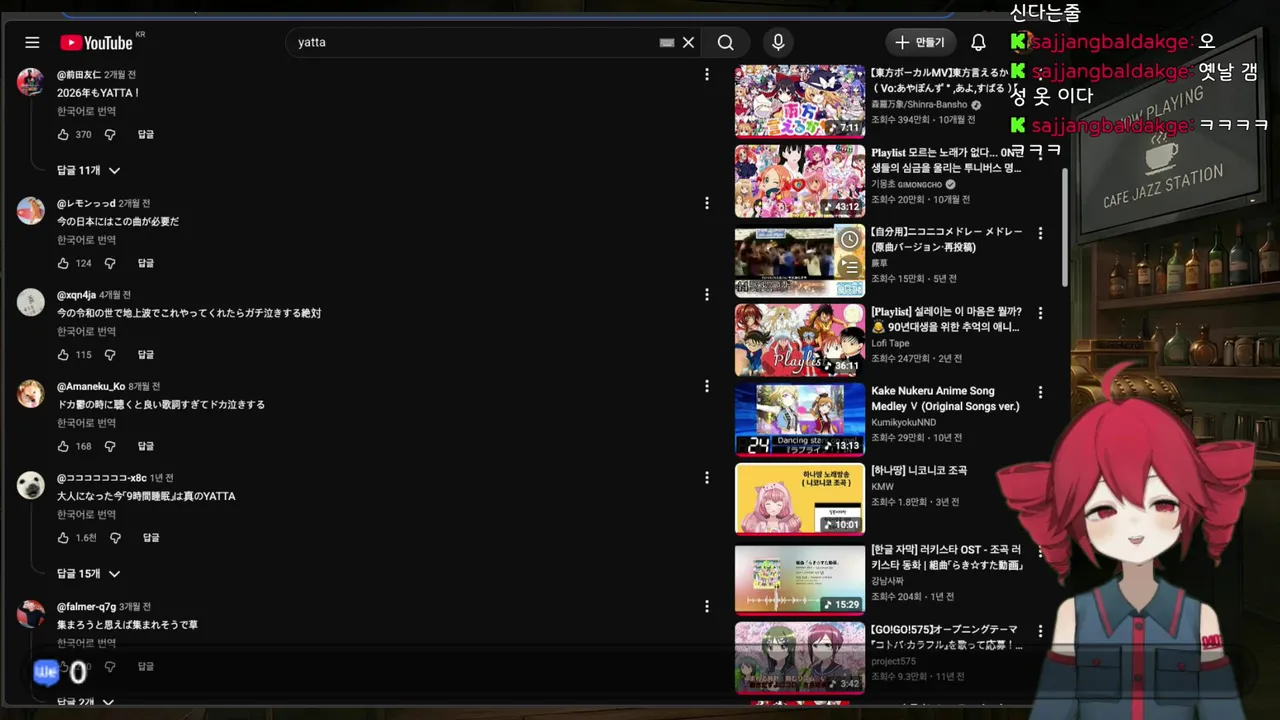The image size is (1280, 720).
Task: Dislike the comment by @前田友仁
Action: (110, 134)
